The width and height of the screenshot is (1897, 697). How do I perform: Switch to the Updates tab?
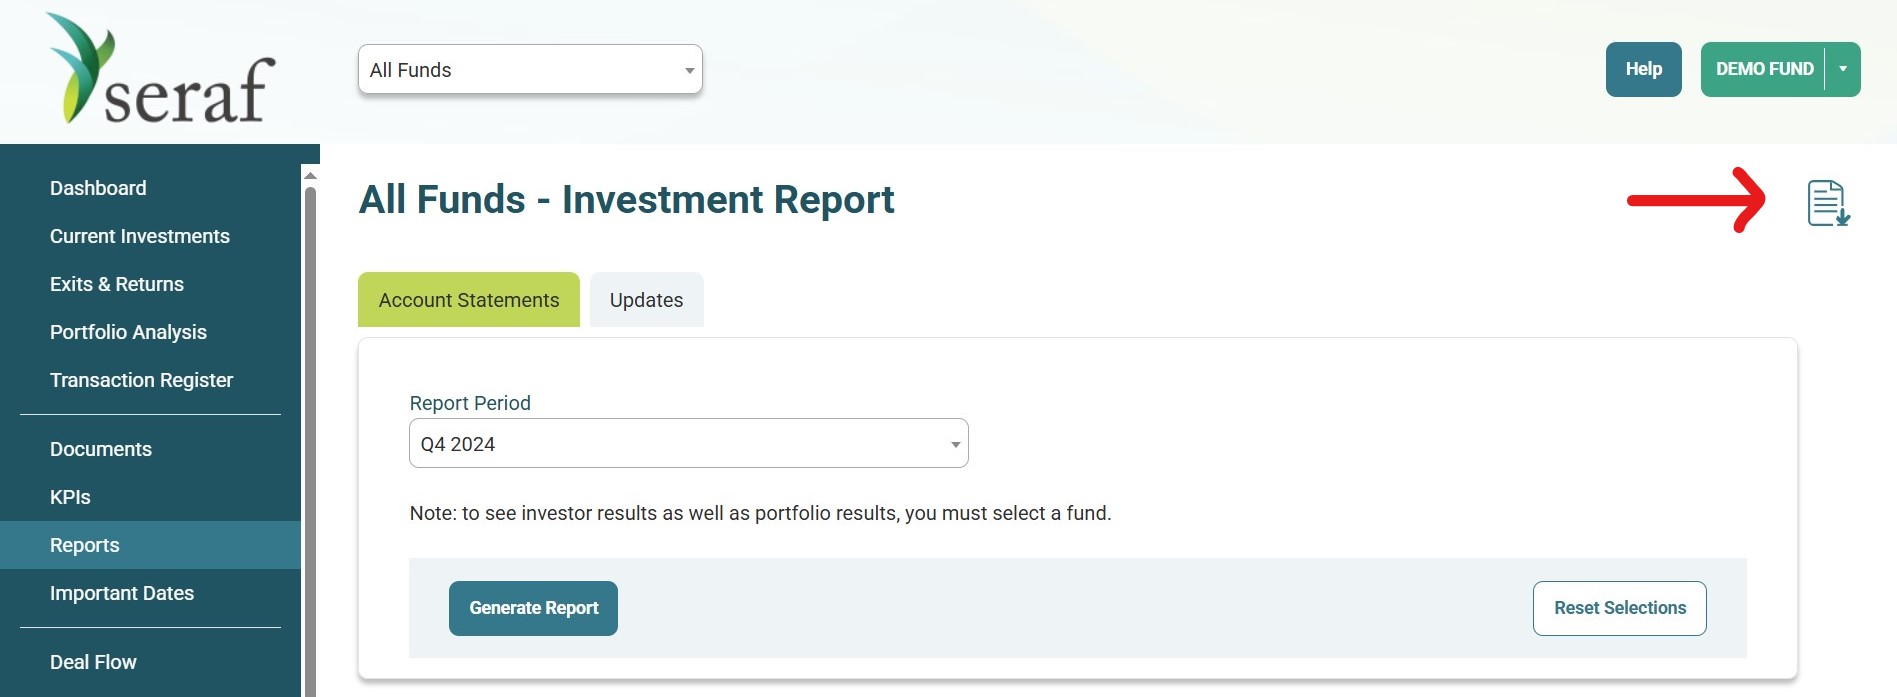click(647, 300)
